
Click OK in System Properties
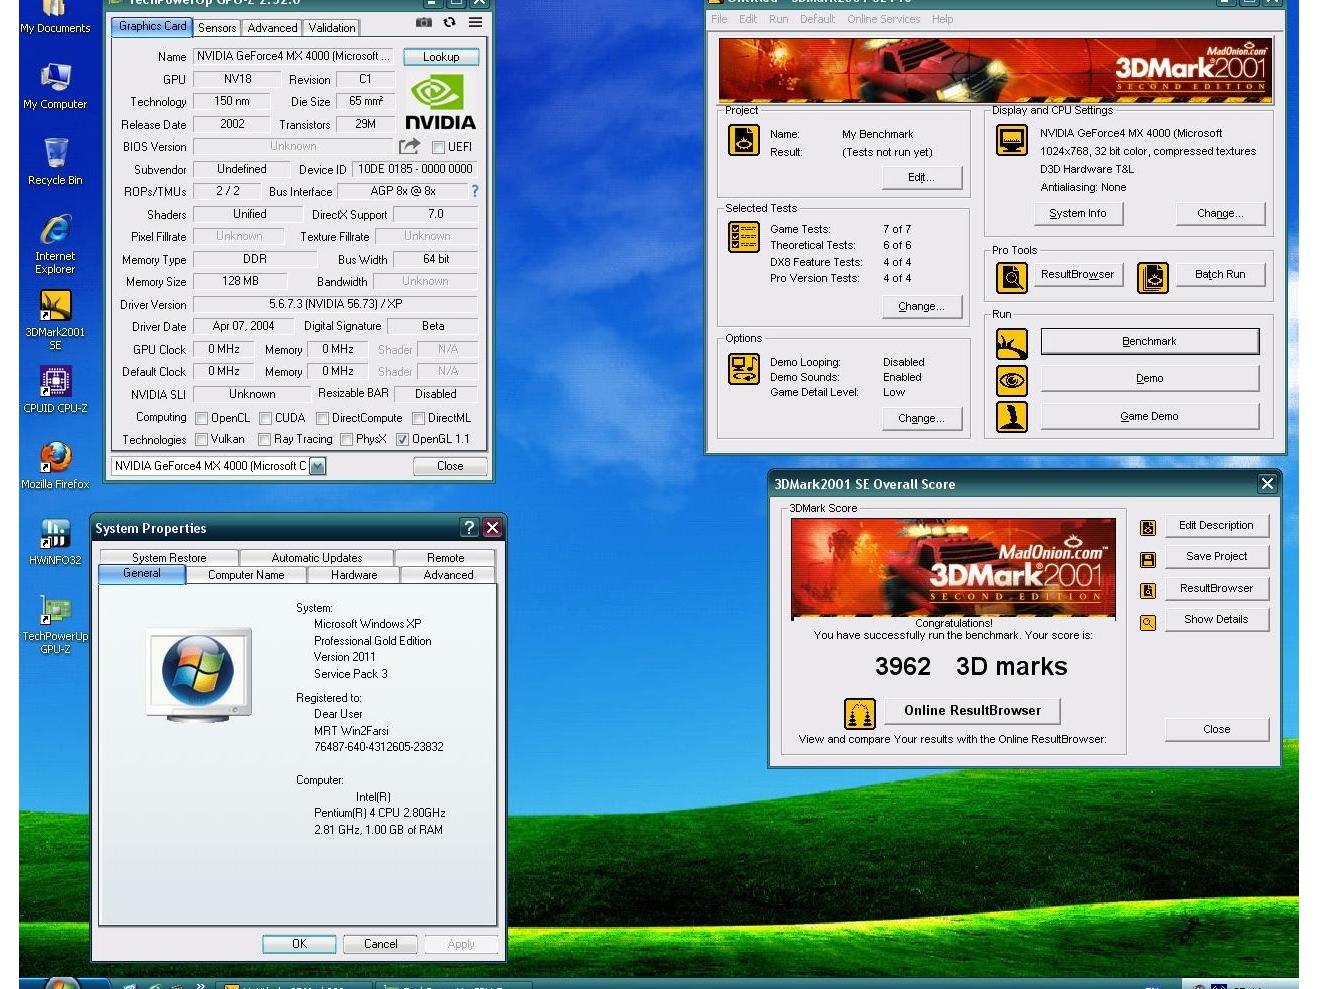pyautogui.click(x=299, y=944)
